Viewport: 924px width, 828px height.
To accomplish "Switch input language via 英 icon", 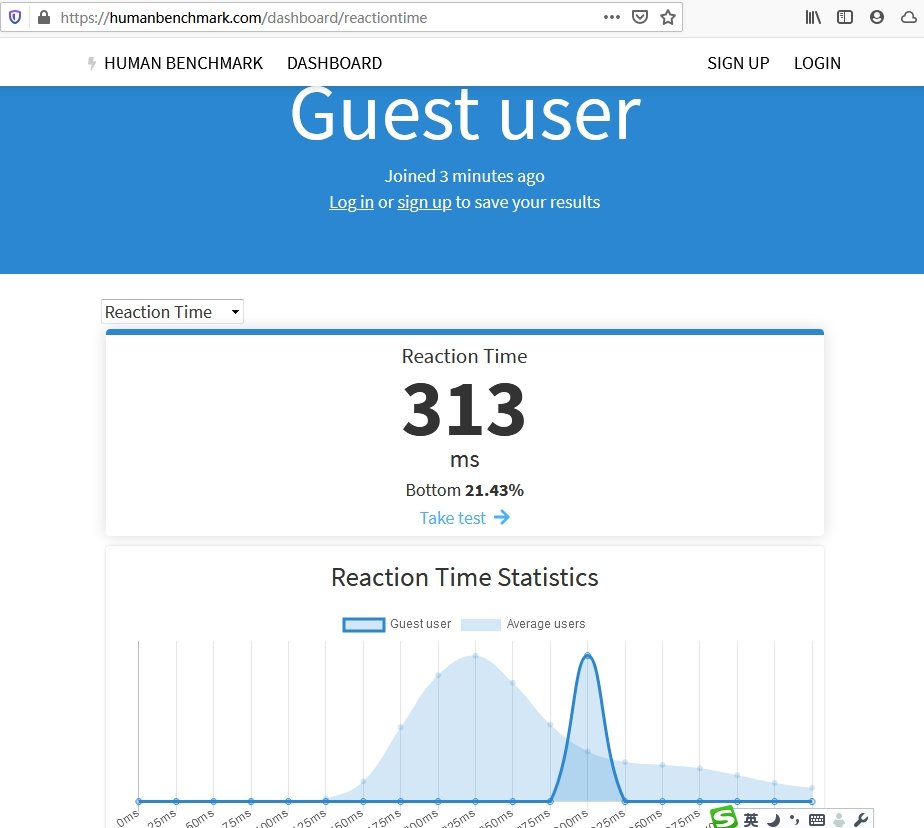I will [x=751, y=820].
